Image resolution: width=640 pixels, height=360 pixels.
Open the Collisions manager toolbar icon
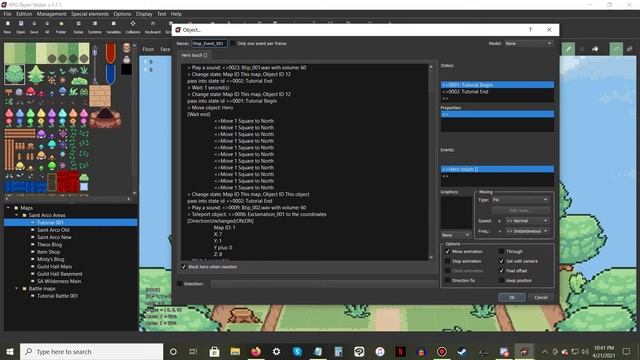coord(133,27)
